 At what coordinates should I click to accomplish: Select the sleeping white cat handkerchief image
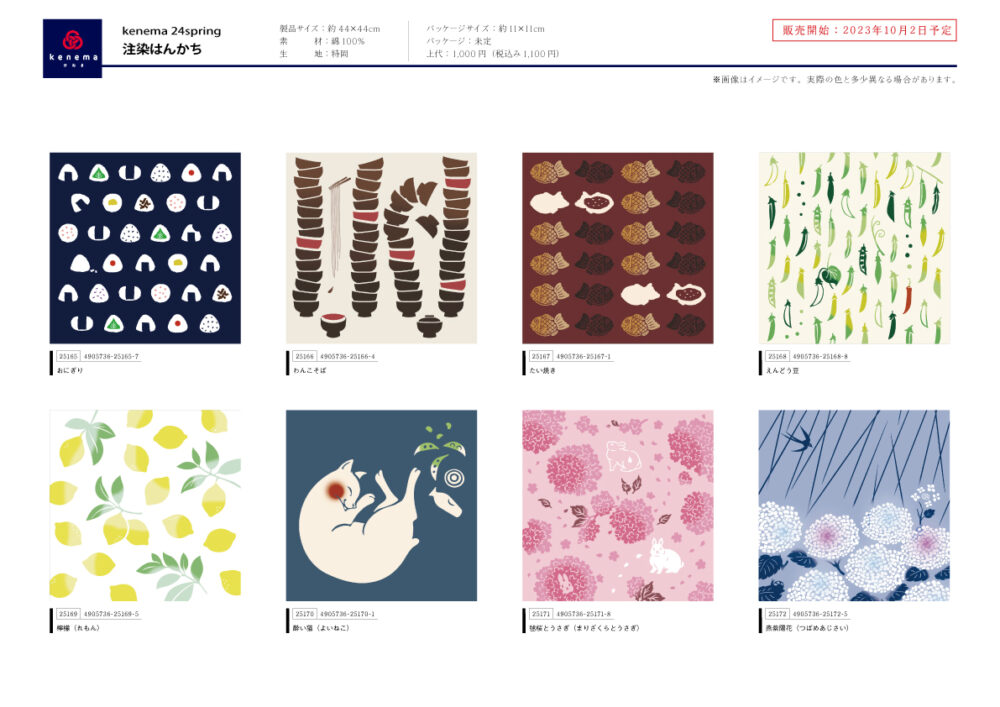tap(381, 506)
